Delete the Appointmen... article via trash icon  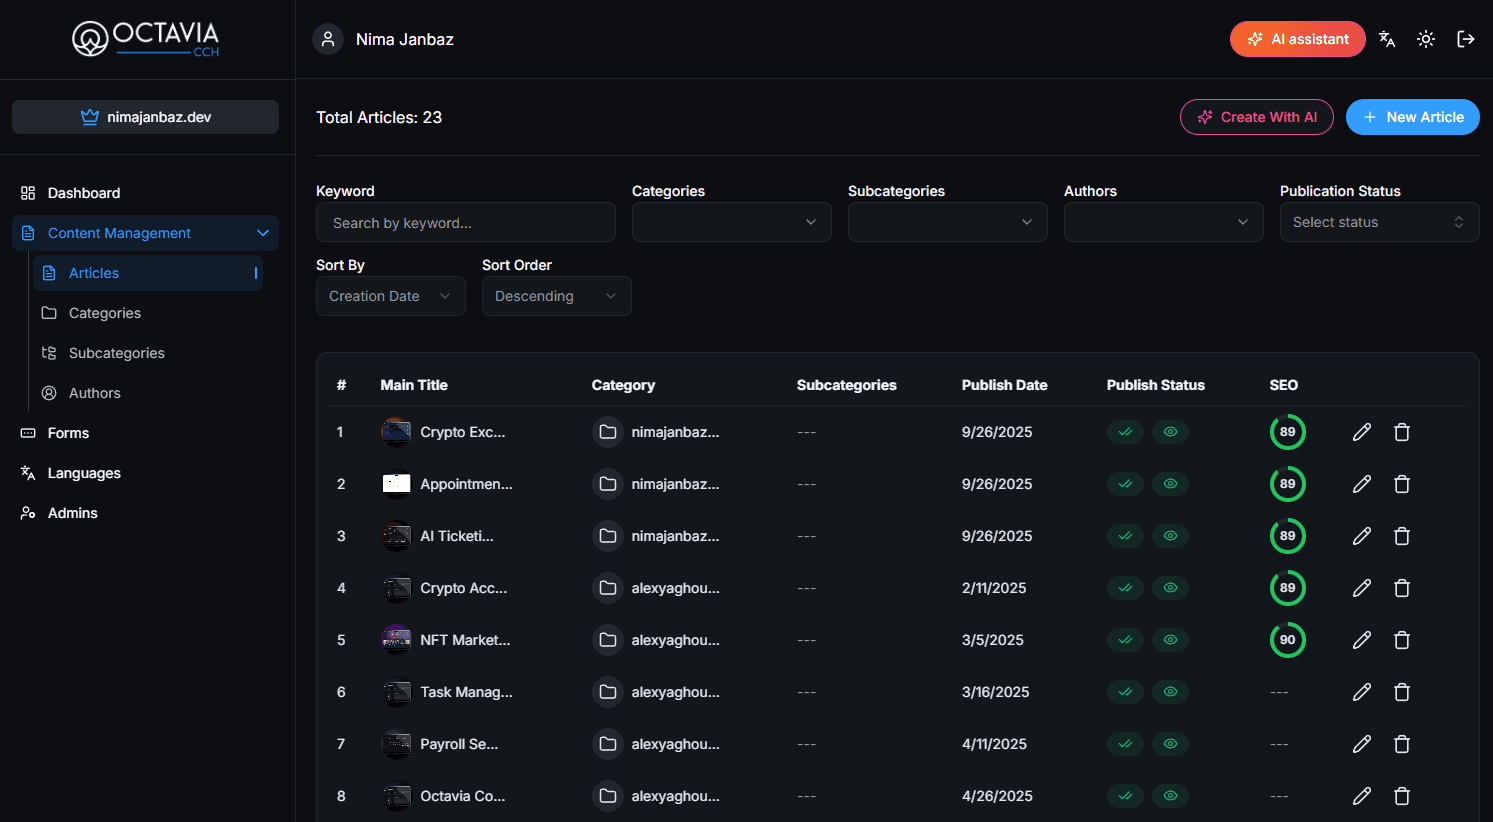click(x=1402, y=484)
